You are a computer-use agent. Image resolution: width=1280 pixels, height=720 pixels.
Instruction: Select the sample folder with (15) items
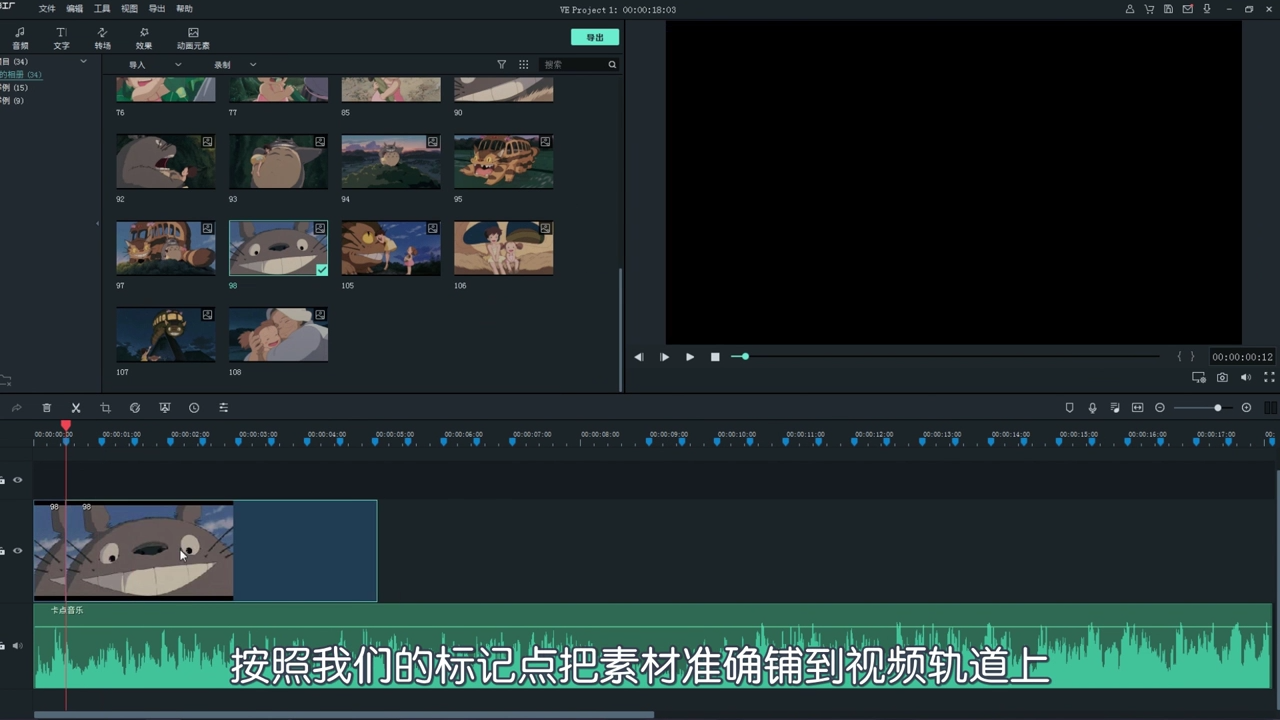click(14, 88)
